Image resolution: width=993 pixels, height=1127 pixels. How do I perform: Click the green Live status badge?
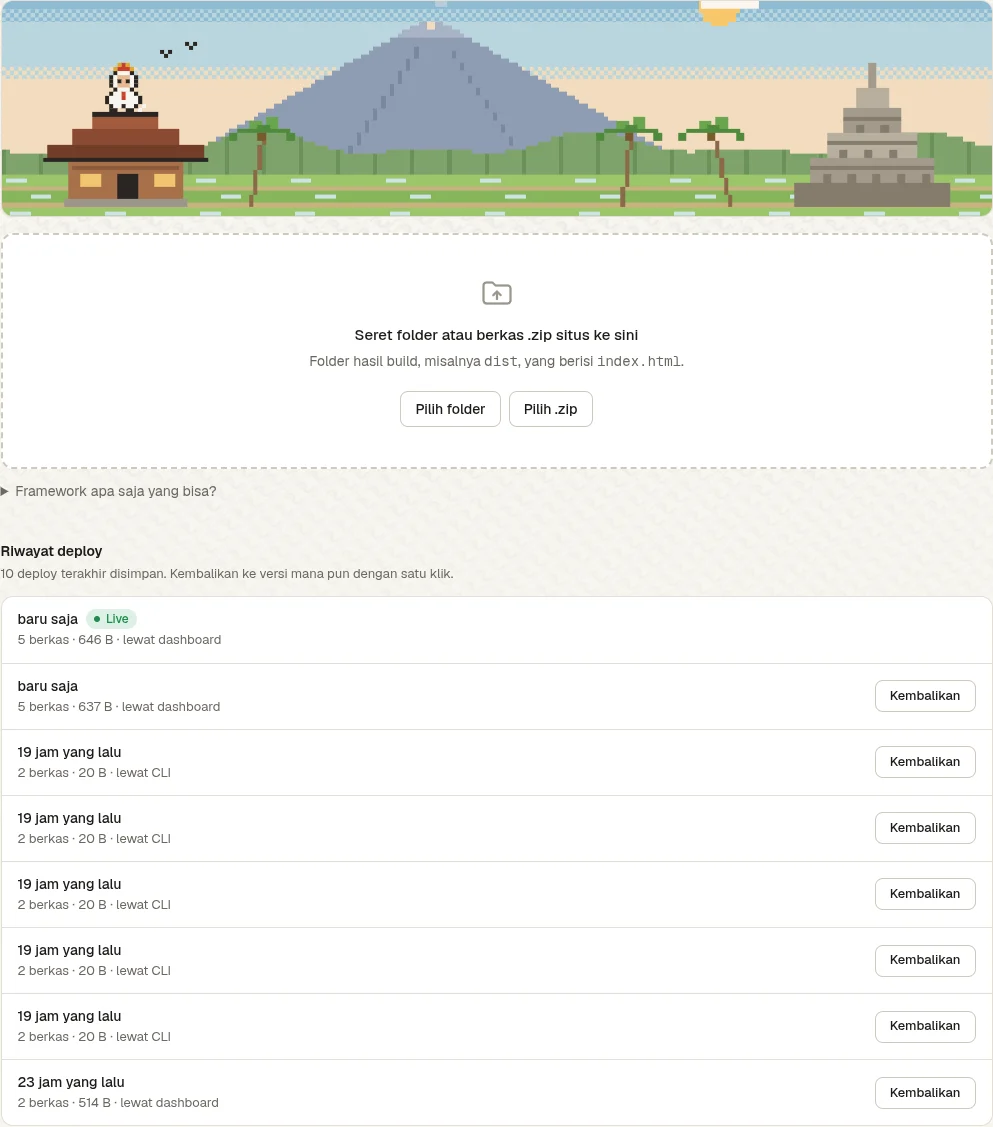tap(111, 619)
